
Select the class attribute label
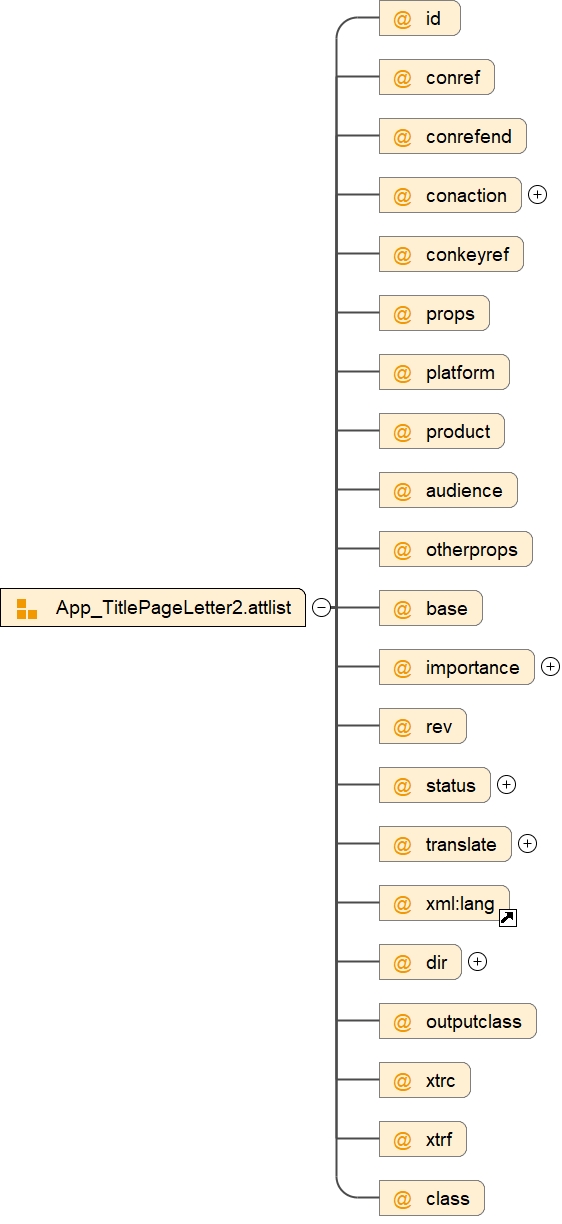click(448, 1198)
